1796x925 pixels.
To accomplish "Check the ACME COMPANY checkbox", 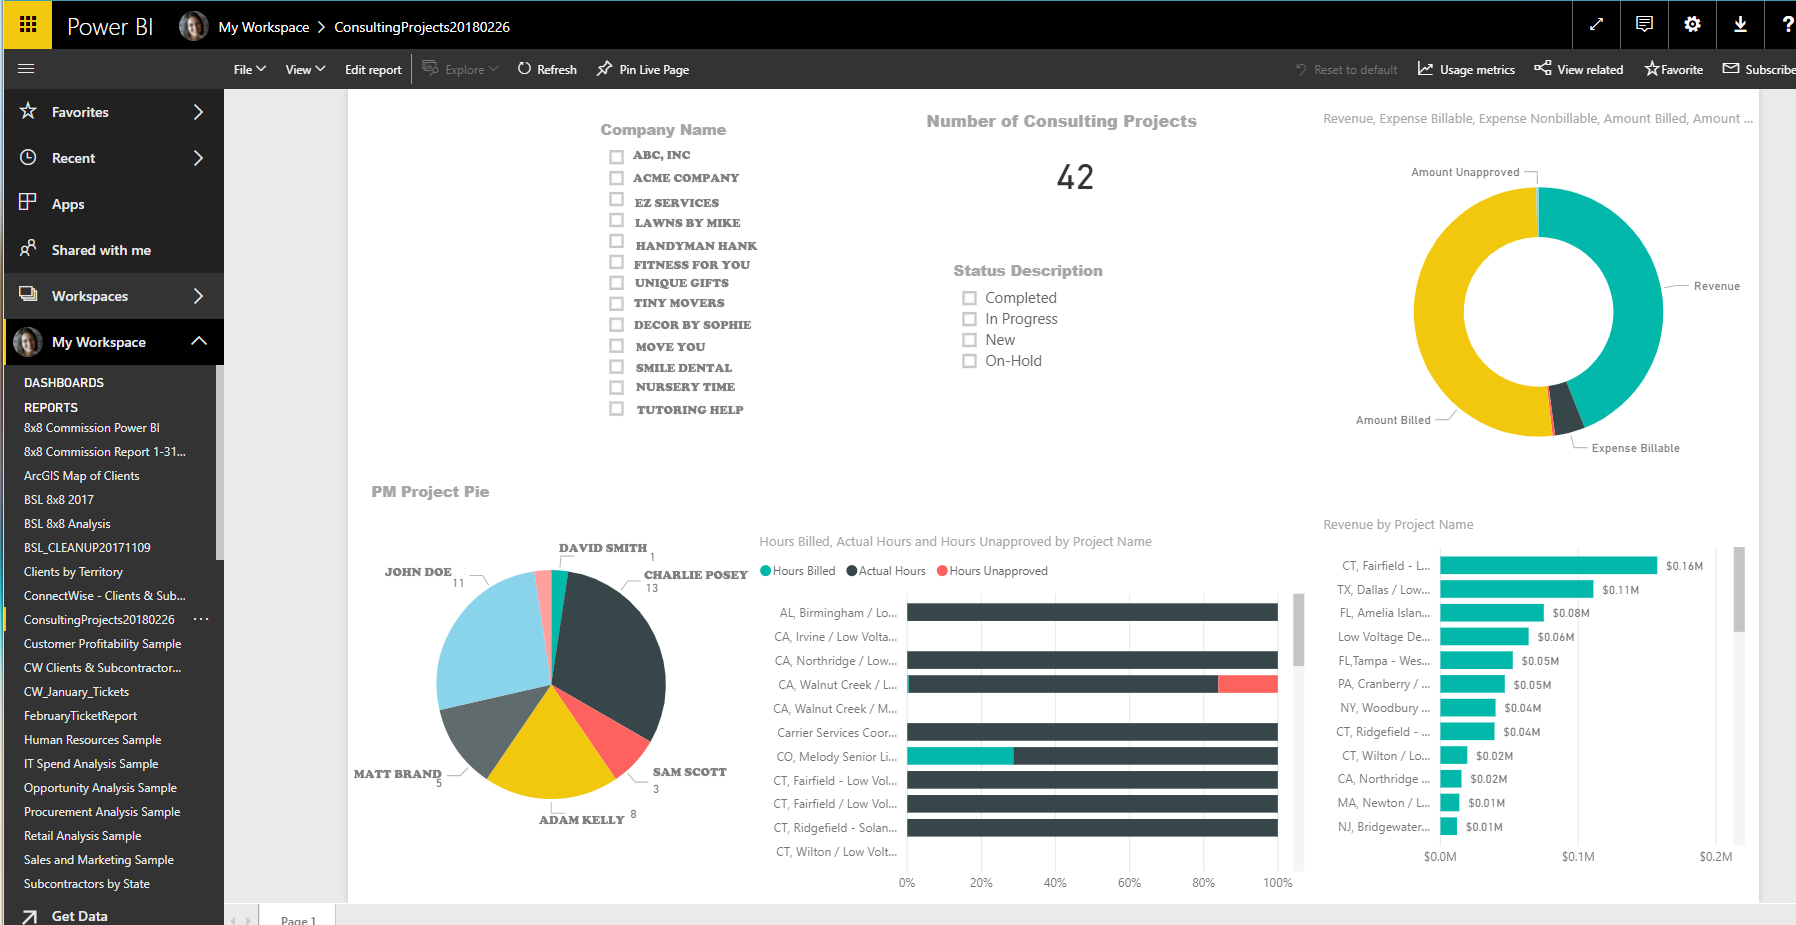I will (x=616, y=178).
